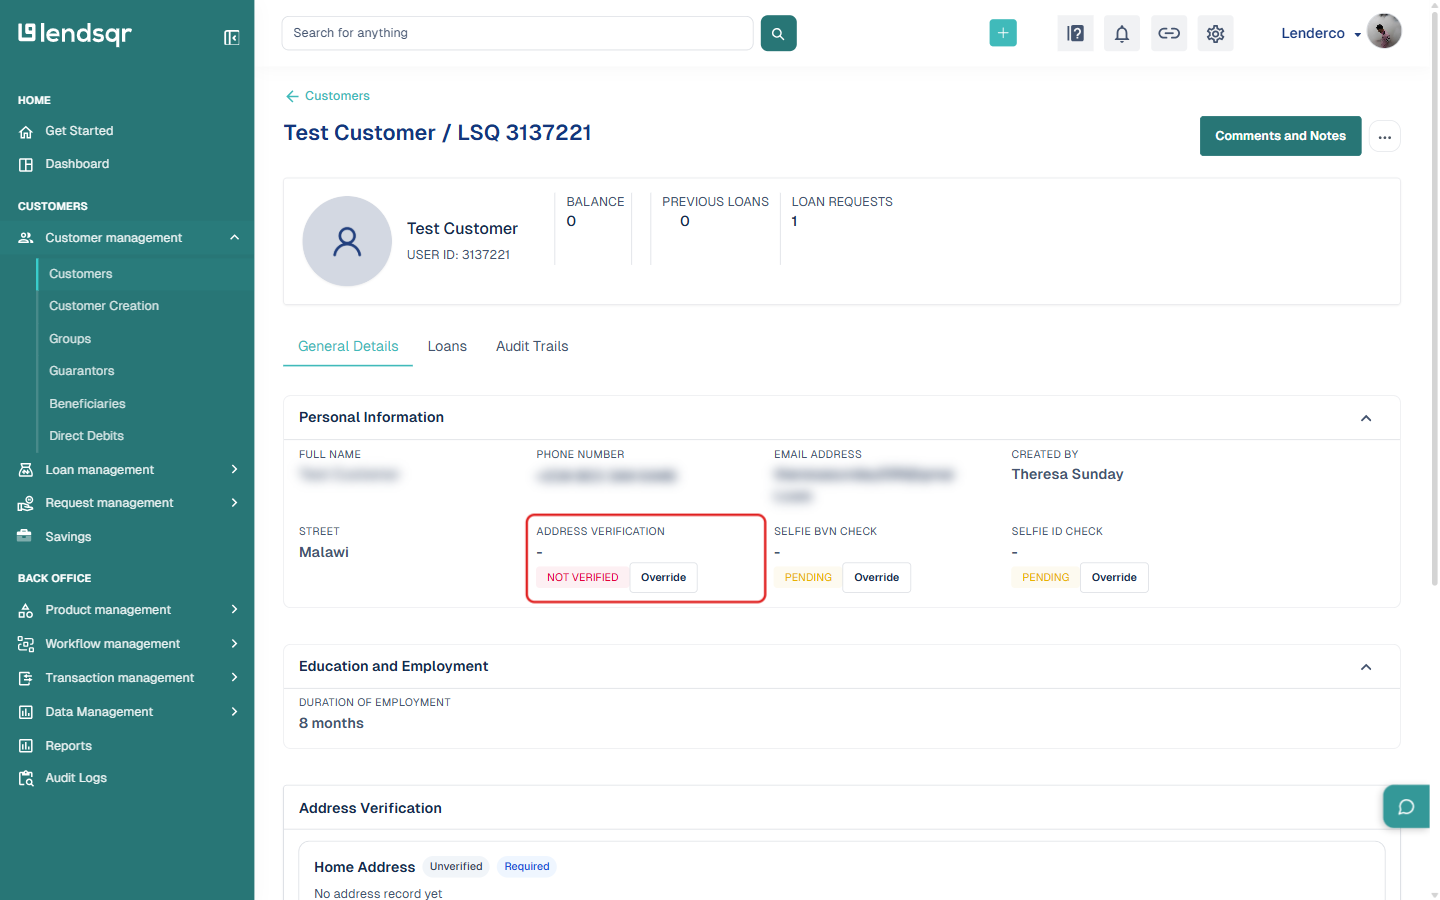Expand Request management chevron

click(235, 503)
